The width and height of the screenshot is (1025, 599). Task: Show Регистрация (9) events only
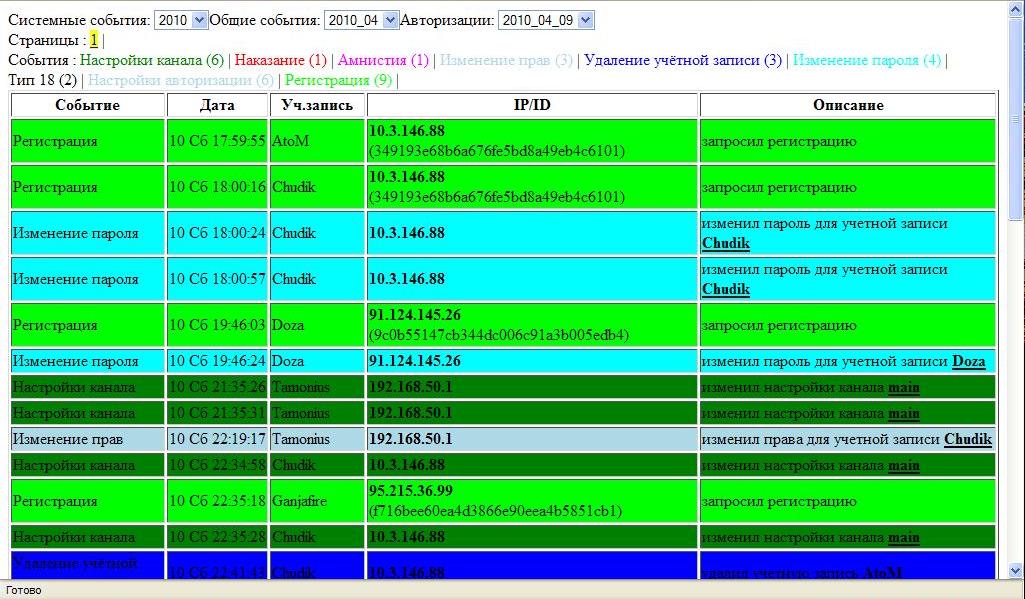(339, 80)
